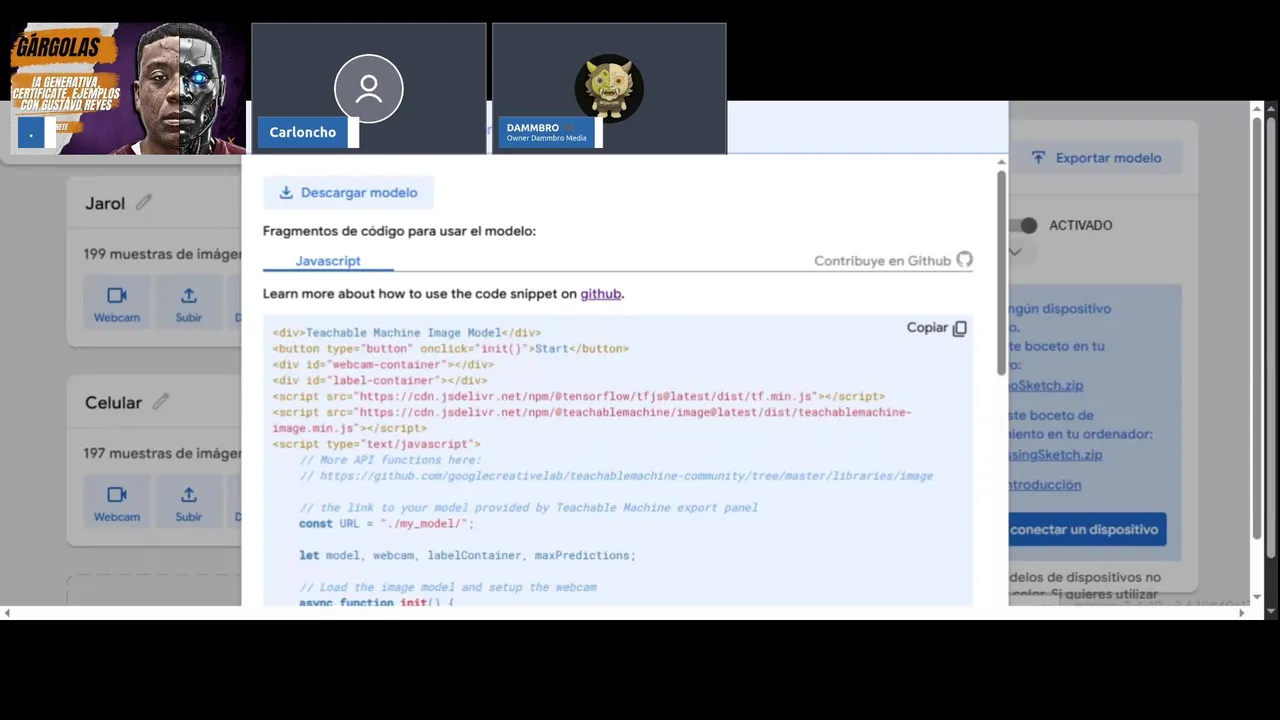Click the Exportar modelo text
The height and width of the screenshot is (720, 1280).
coord(1108,158)
